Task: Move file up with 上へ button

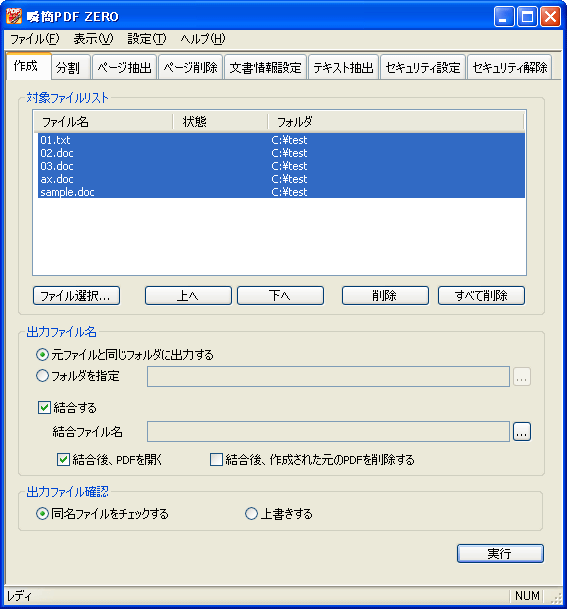Action: (x=188, y=296)
